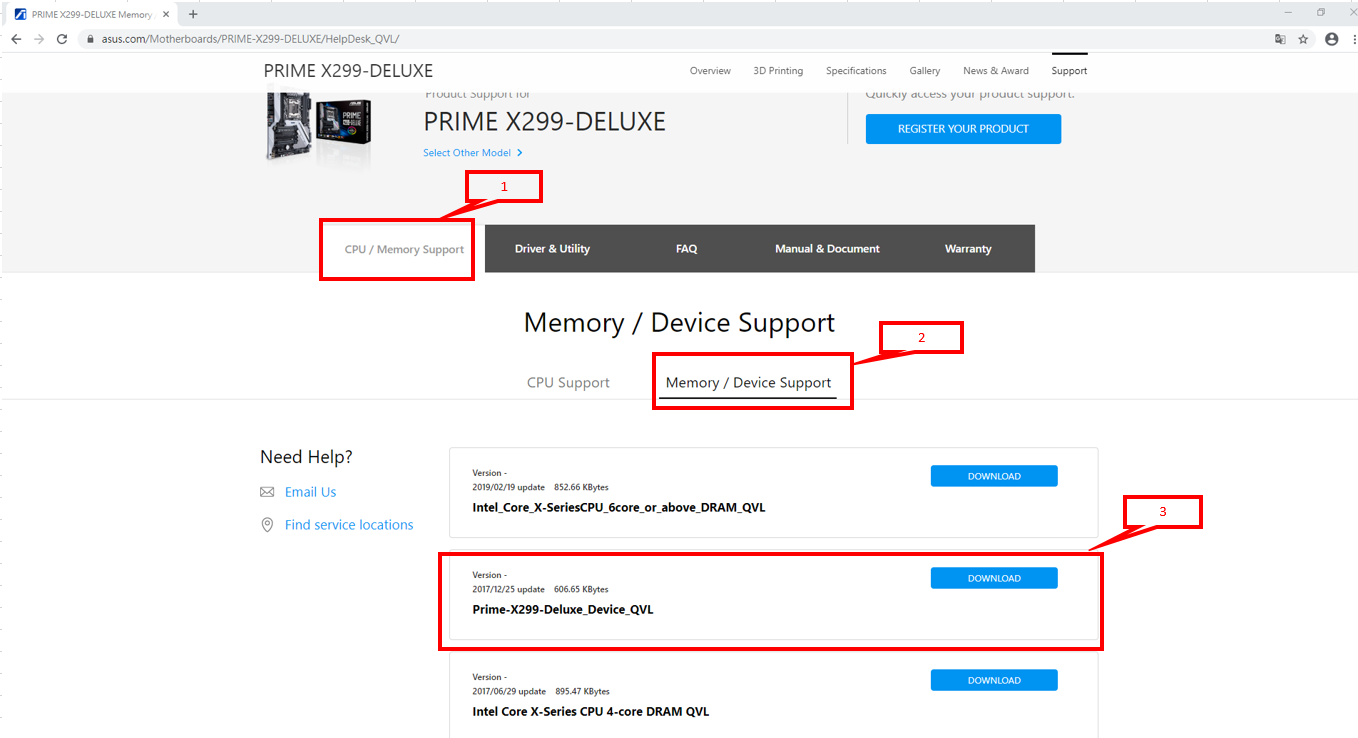Click the 2017/12/25 update date text
The image size is (1358, 738).
(508, 589)
